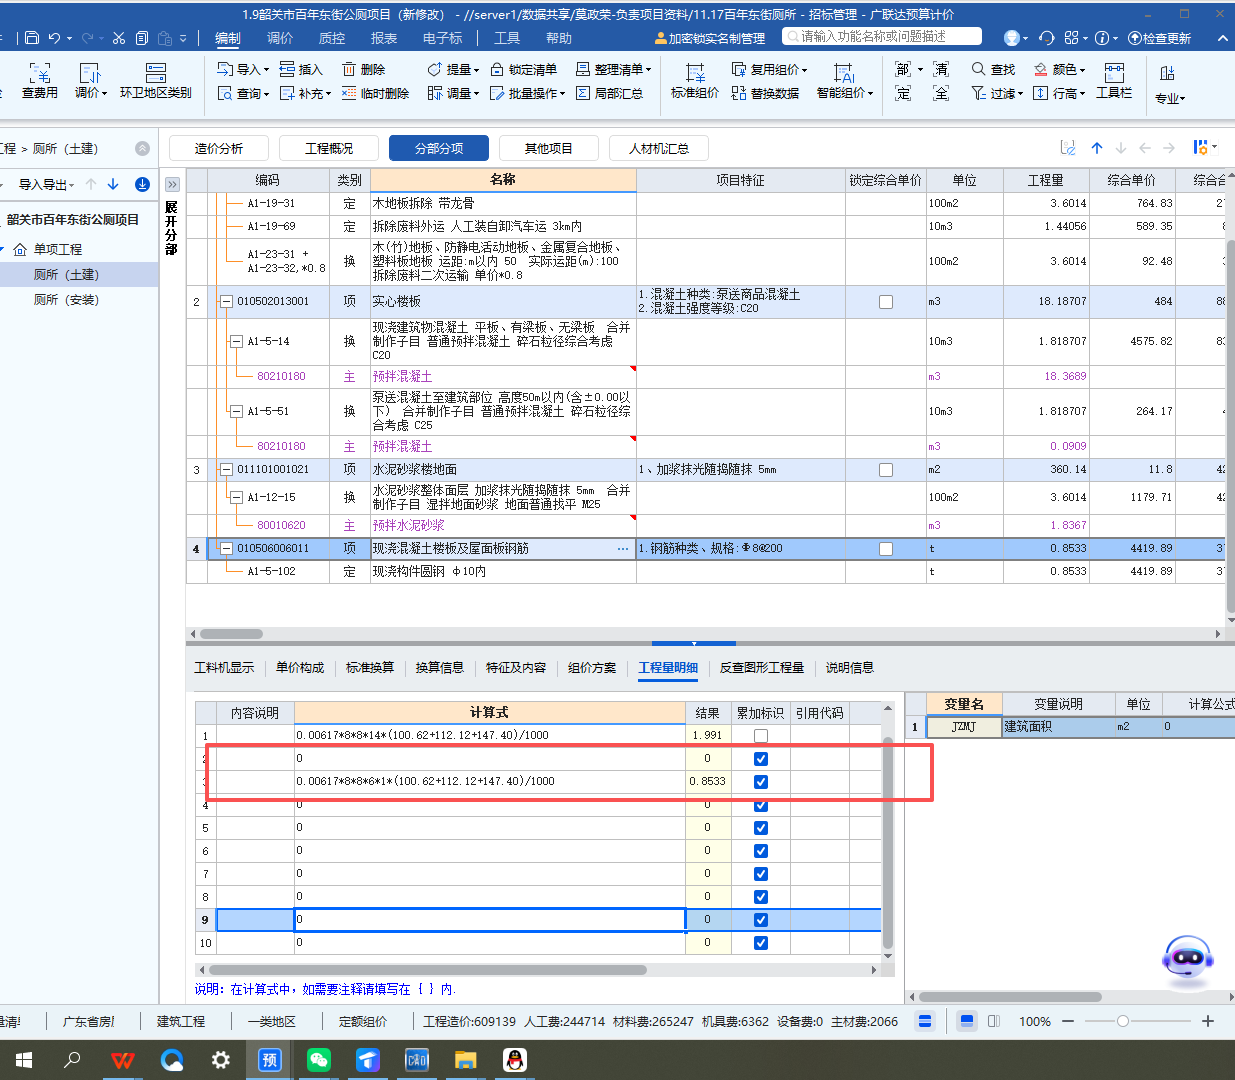Click the 查费用 toolbar icon
Image resolution: width=1235 pixels, height=1080 pixels.
[x=39, y=74]
